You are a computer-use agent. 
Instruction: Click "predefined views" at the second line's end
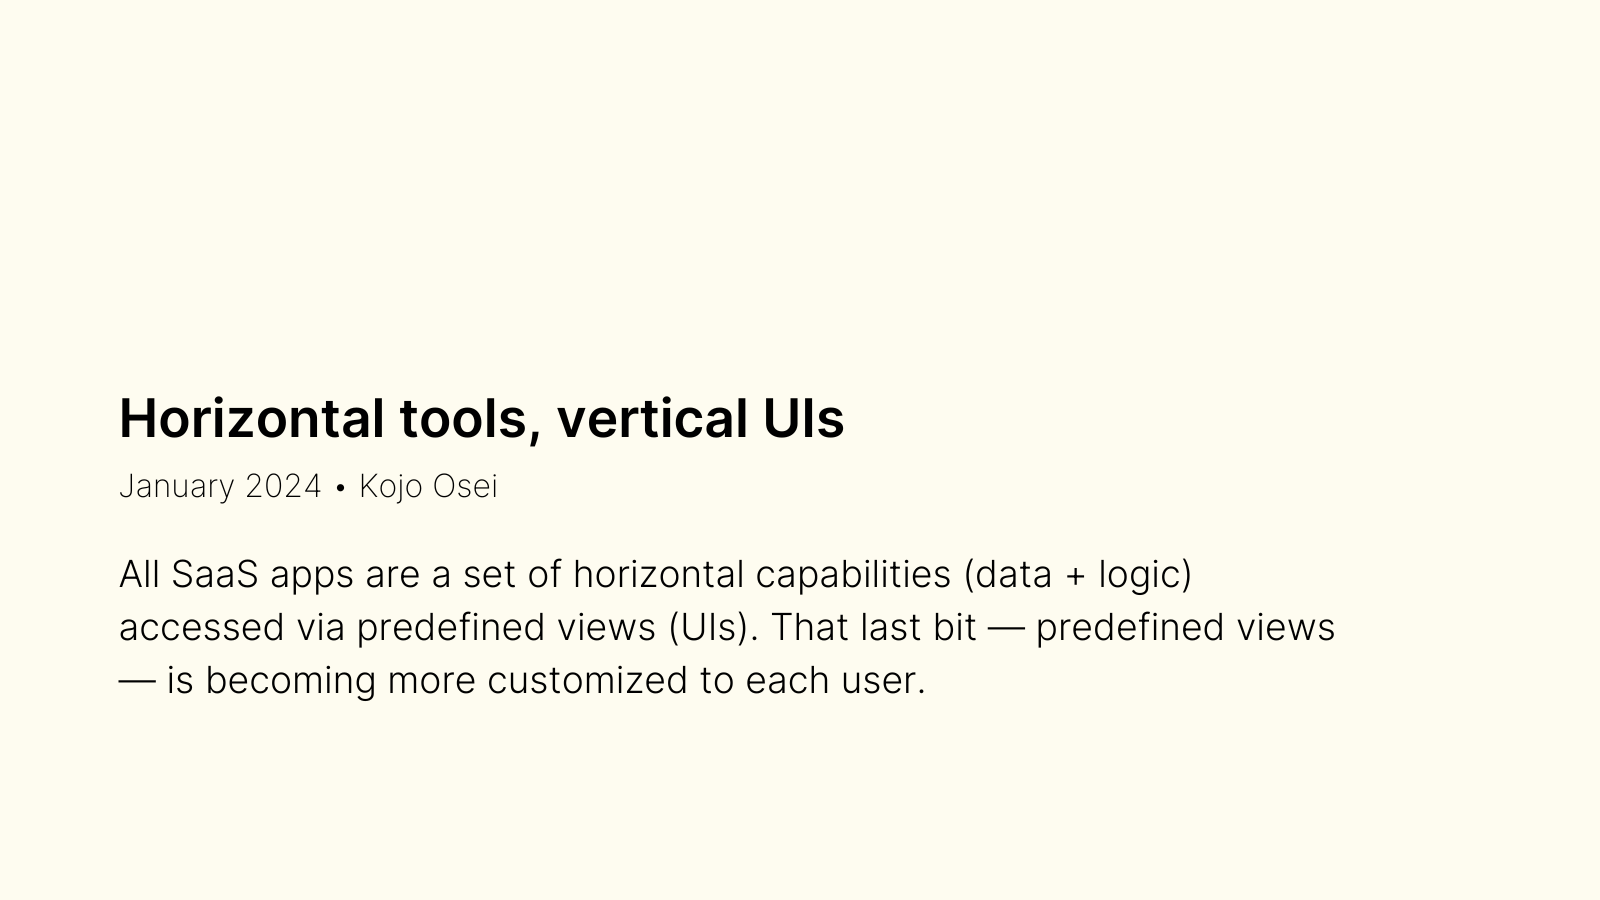click(1185, 628)
